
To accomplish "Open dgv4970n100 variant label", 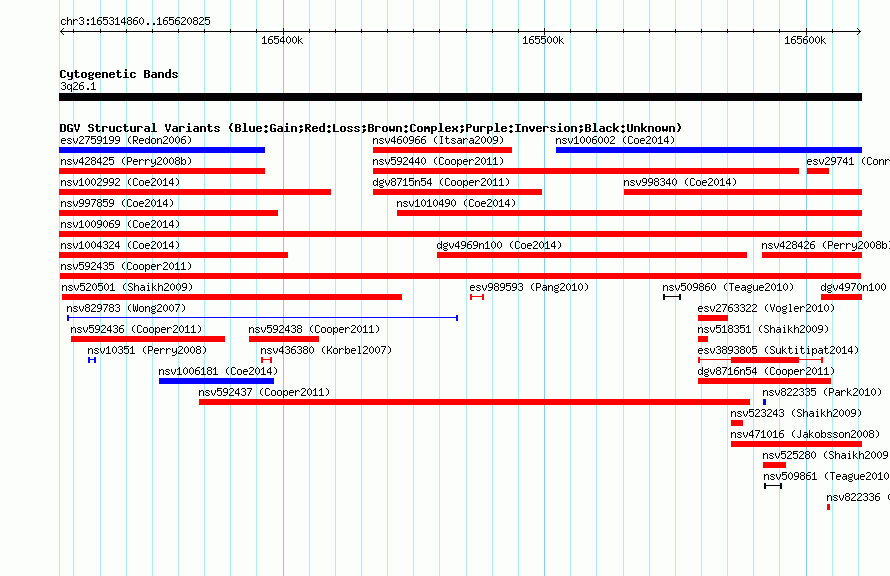I will [x=853, y=287].
